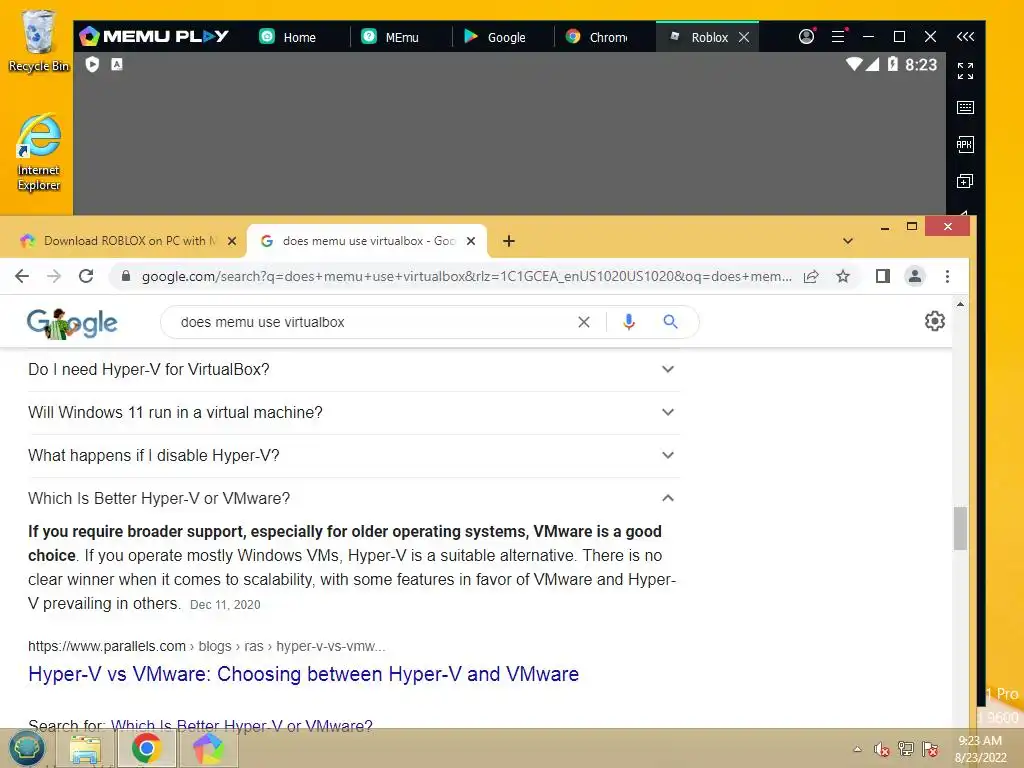Close the Roblox tab in MEmu
1024x768 pixels.
tap(744, 37)
